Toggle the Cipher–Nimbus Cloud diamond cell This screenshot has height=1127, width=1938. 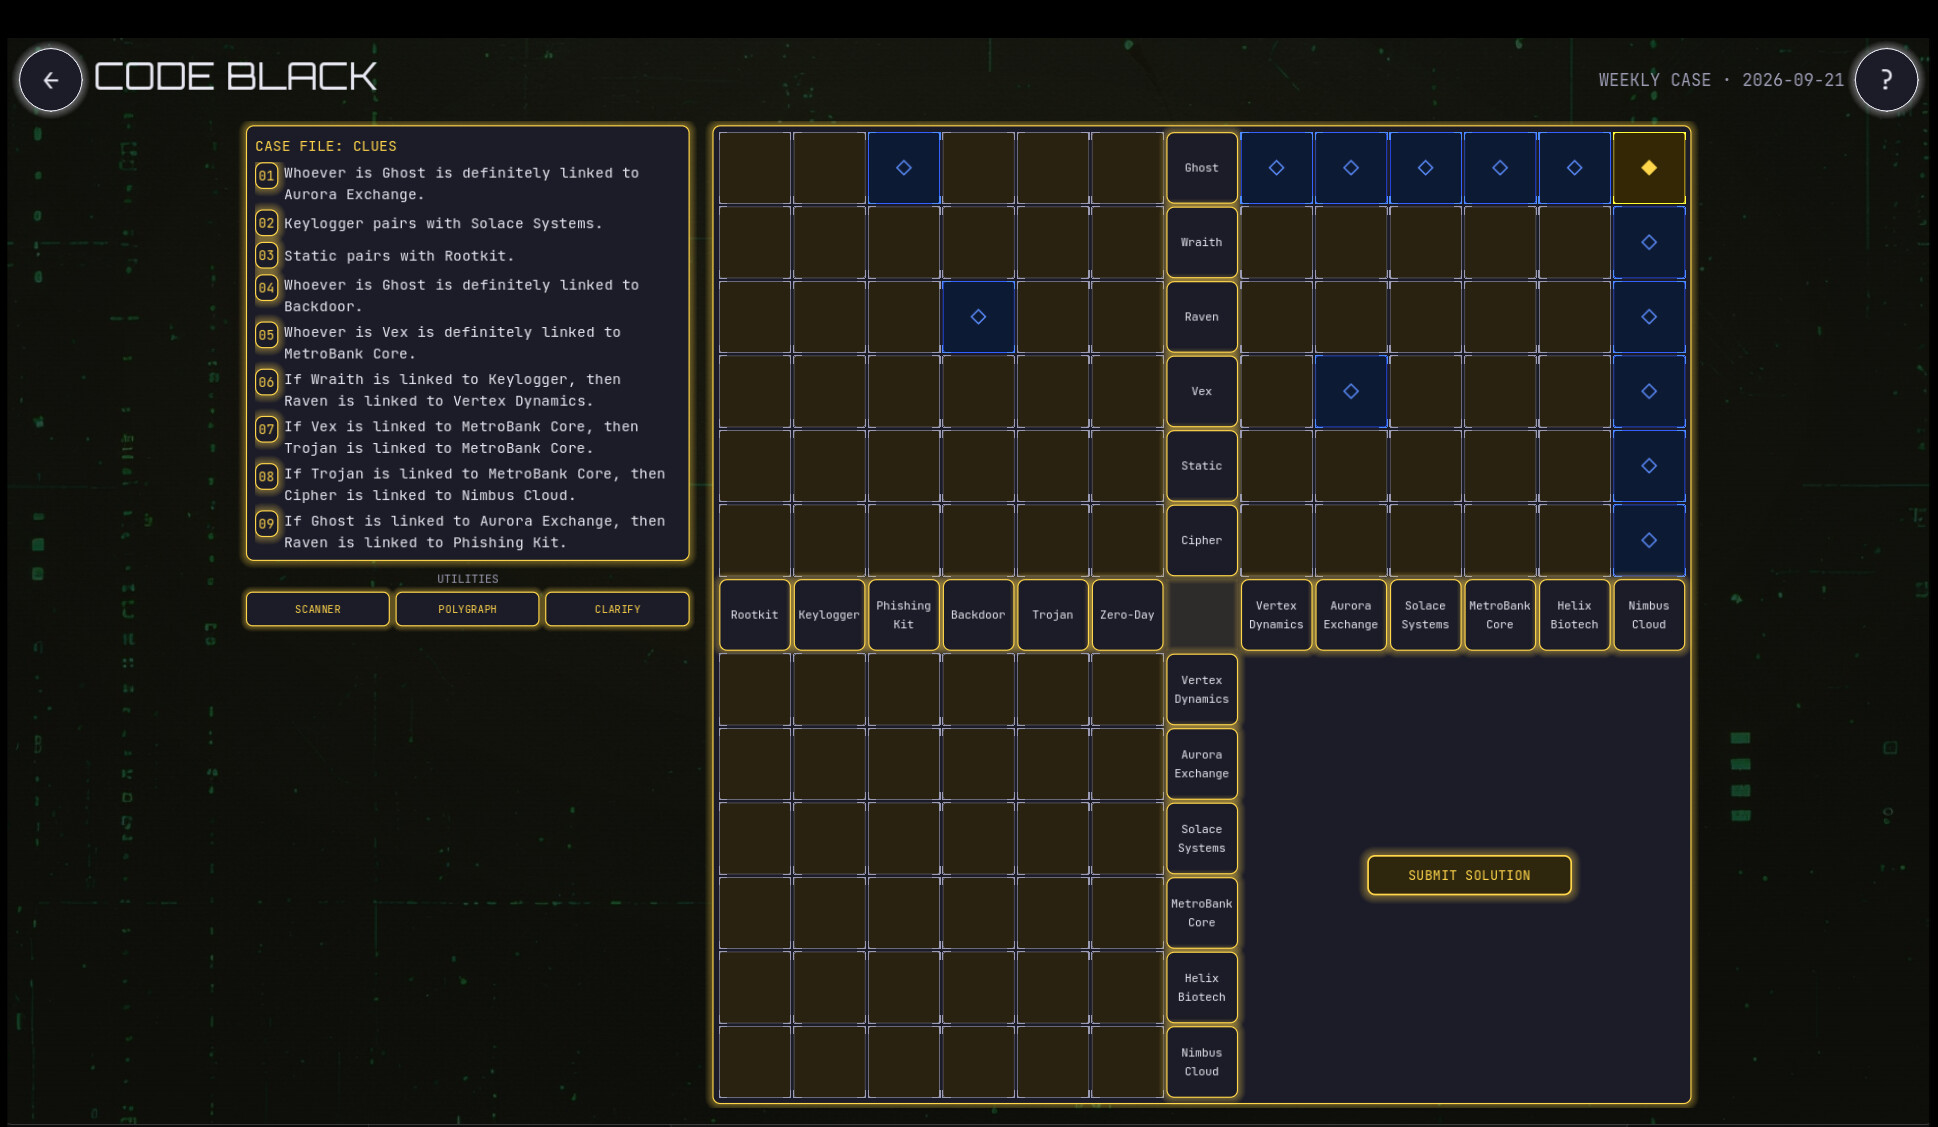tap(1649, 540)
